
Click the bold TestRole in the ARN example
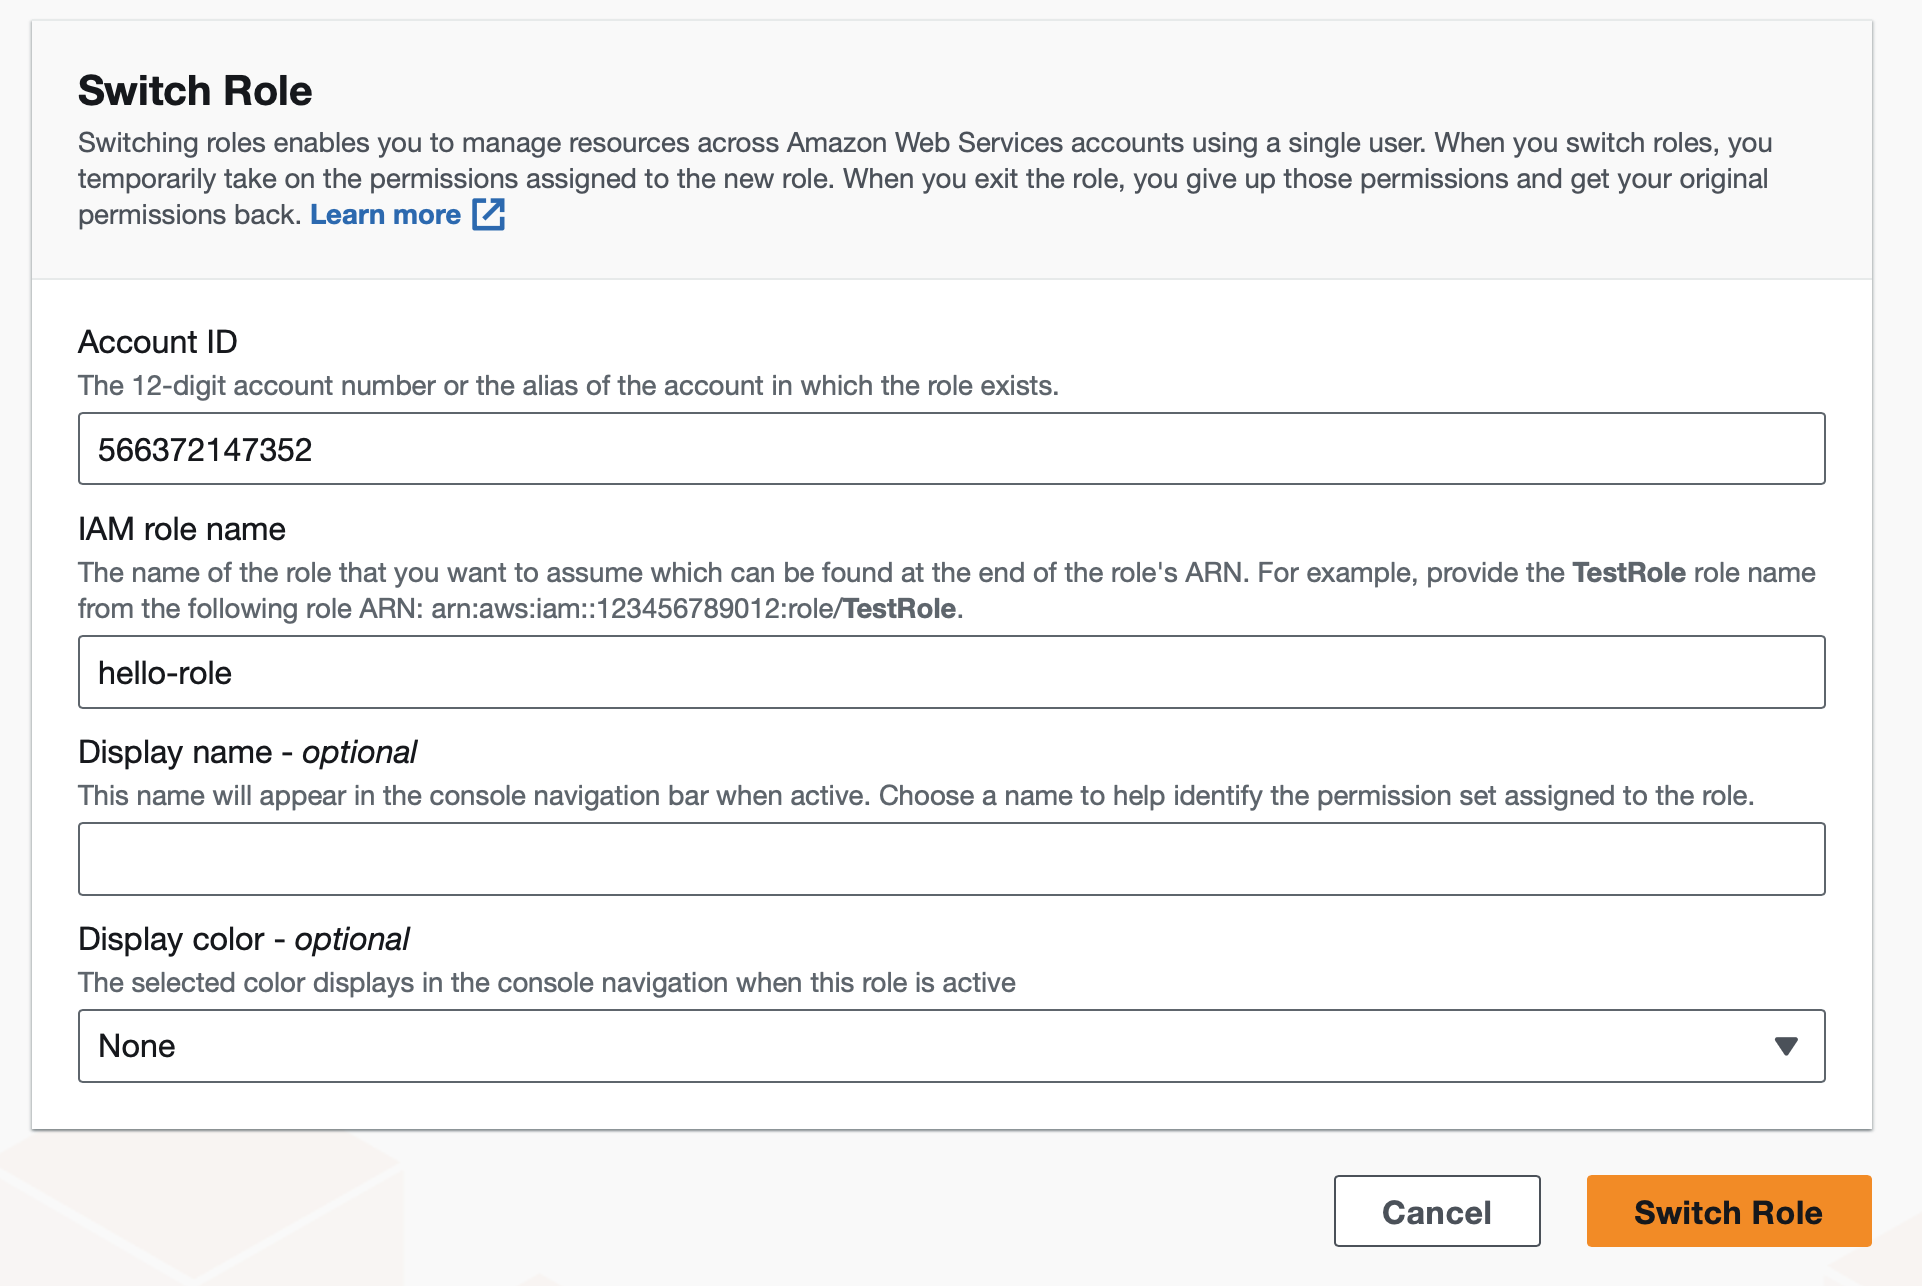899,609
